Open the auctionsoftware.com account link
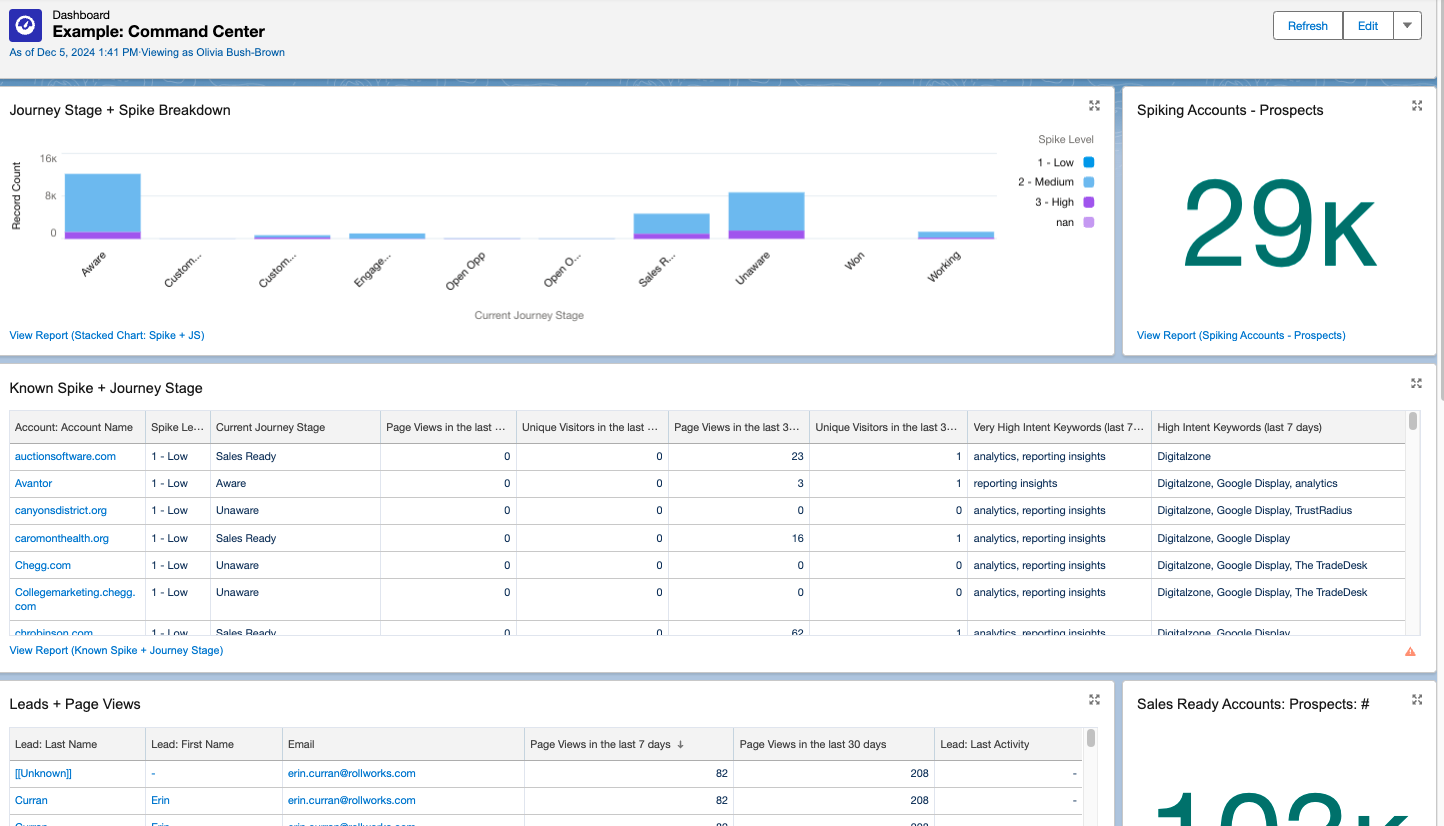Image resolution: width=1444 pixels, height=826 pixels. click(65, 456)
